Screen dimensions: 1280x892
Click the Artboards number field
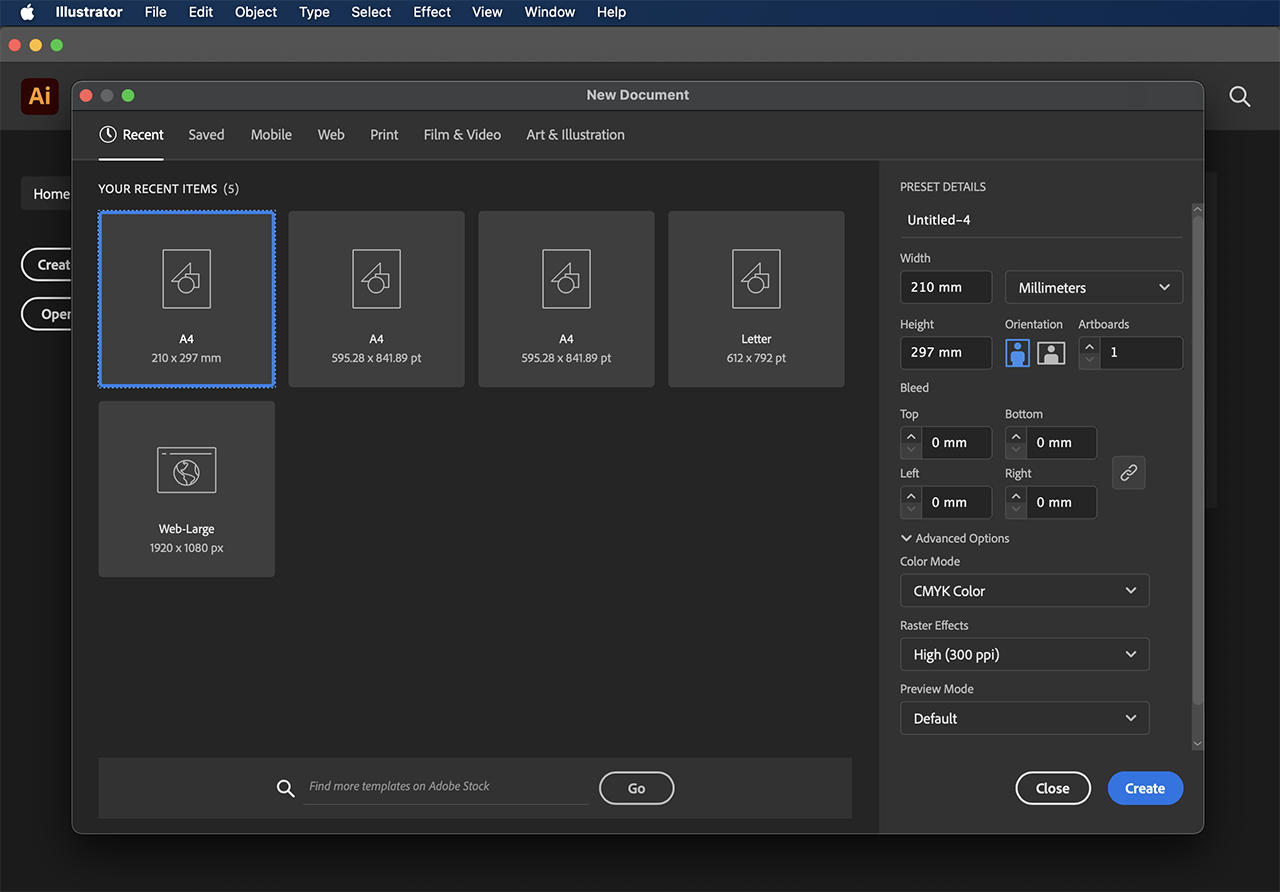tap(1141, 352)
